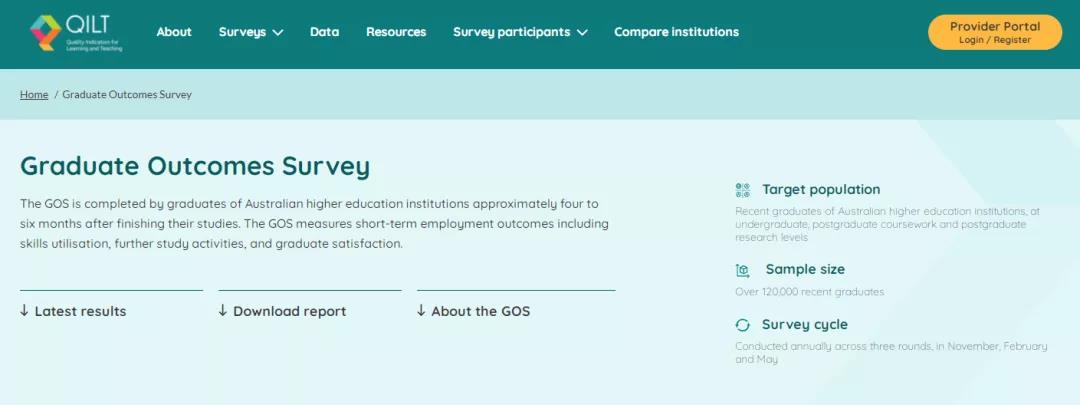Image resolution: width=1080 pixels, height=405 pixels.
Task: Click the Target population icon
Action: click(x=742, y=190)
